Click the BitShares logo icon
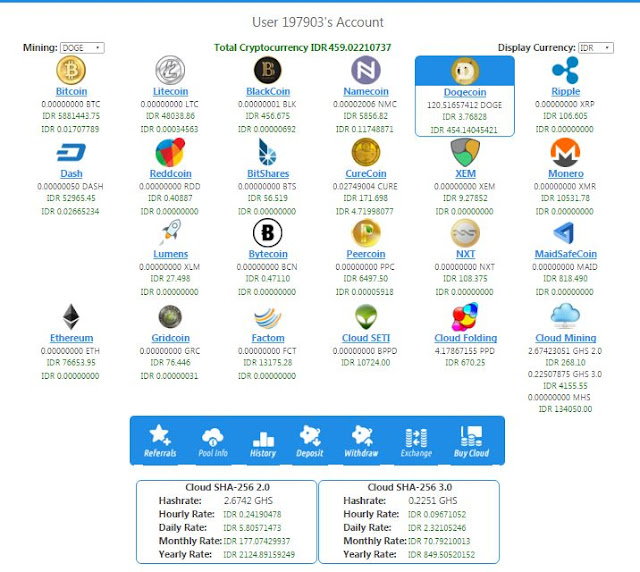The image size is (640, 572). (x=268, y=152)
